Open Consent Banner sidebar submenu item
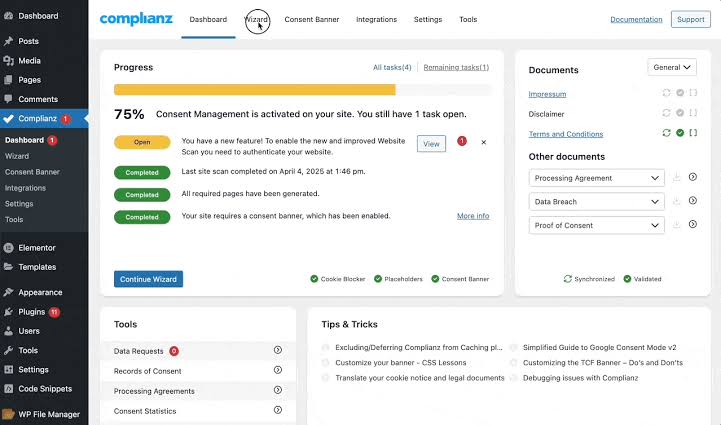 tap(32, 172)
